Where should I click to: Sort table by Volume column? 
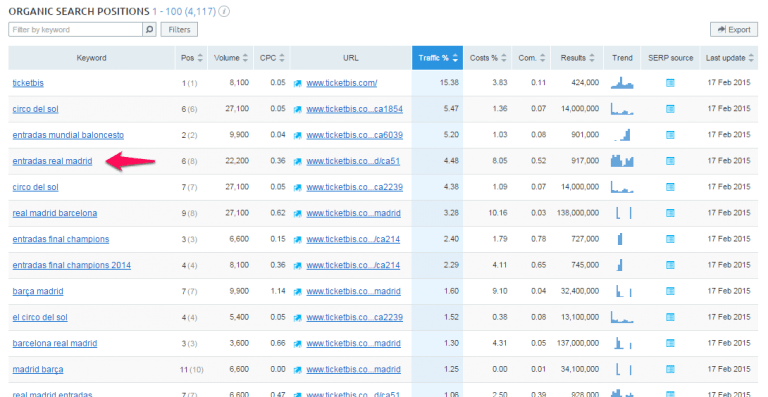click(x=231, y=58)
